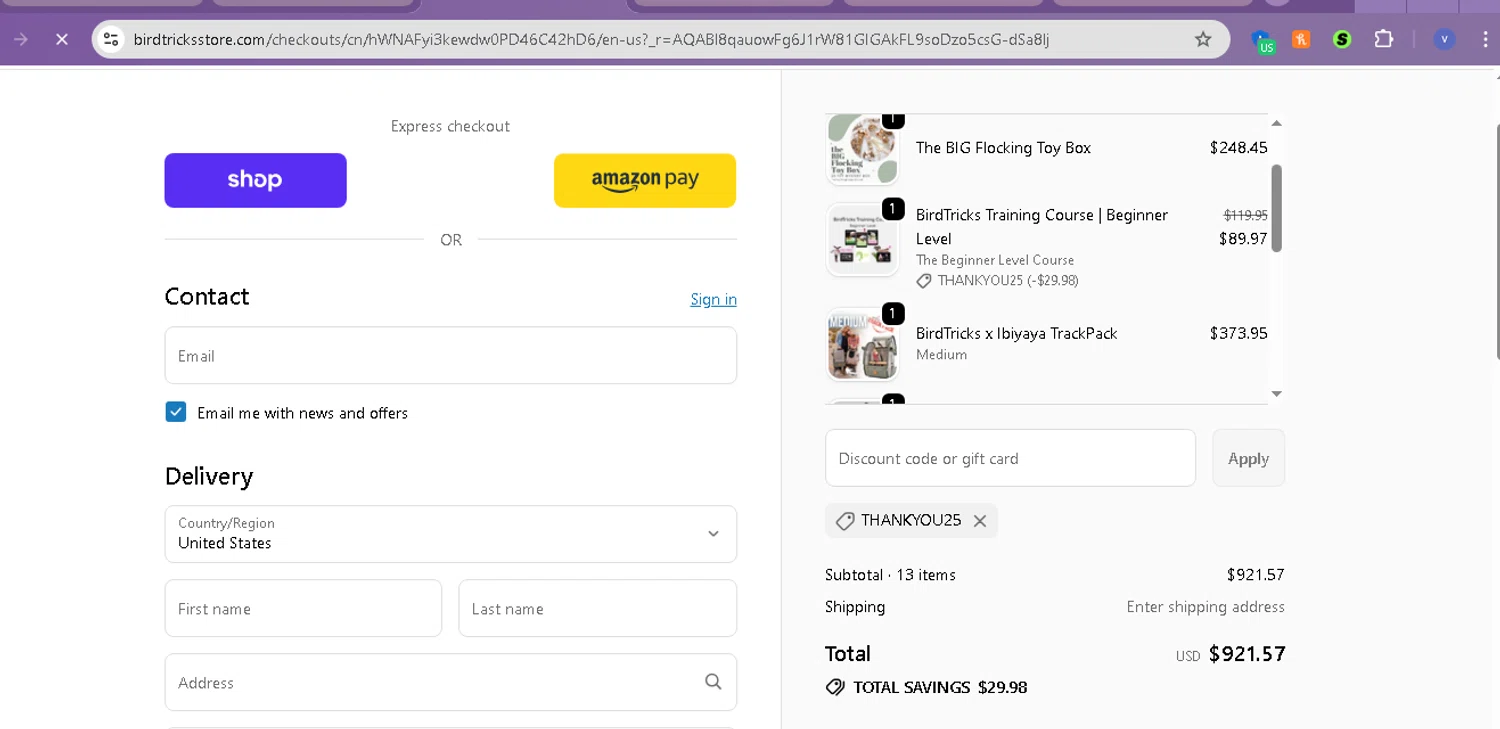Click 'The BIG Flocking Toy Box' product name
Viewport: 1500px width, 729px height.
tap(1003, 147)
